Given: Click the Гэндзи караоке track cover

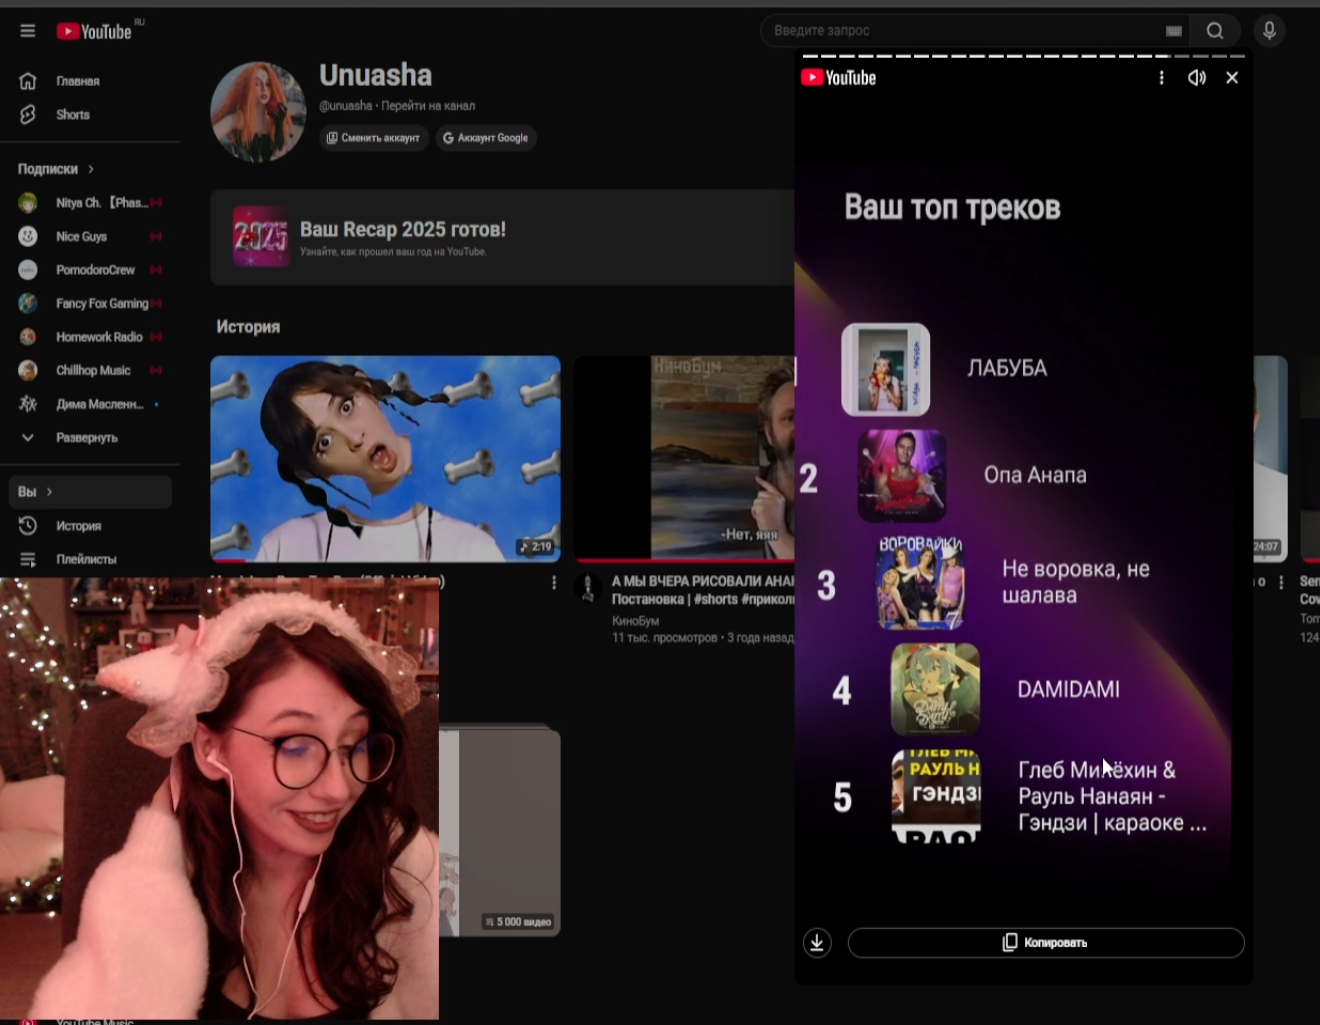Looking at the screenshot, I should pos(936,797).
